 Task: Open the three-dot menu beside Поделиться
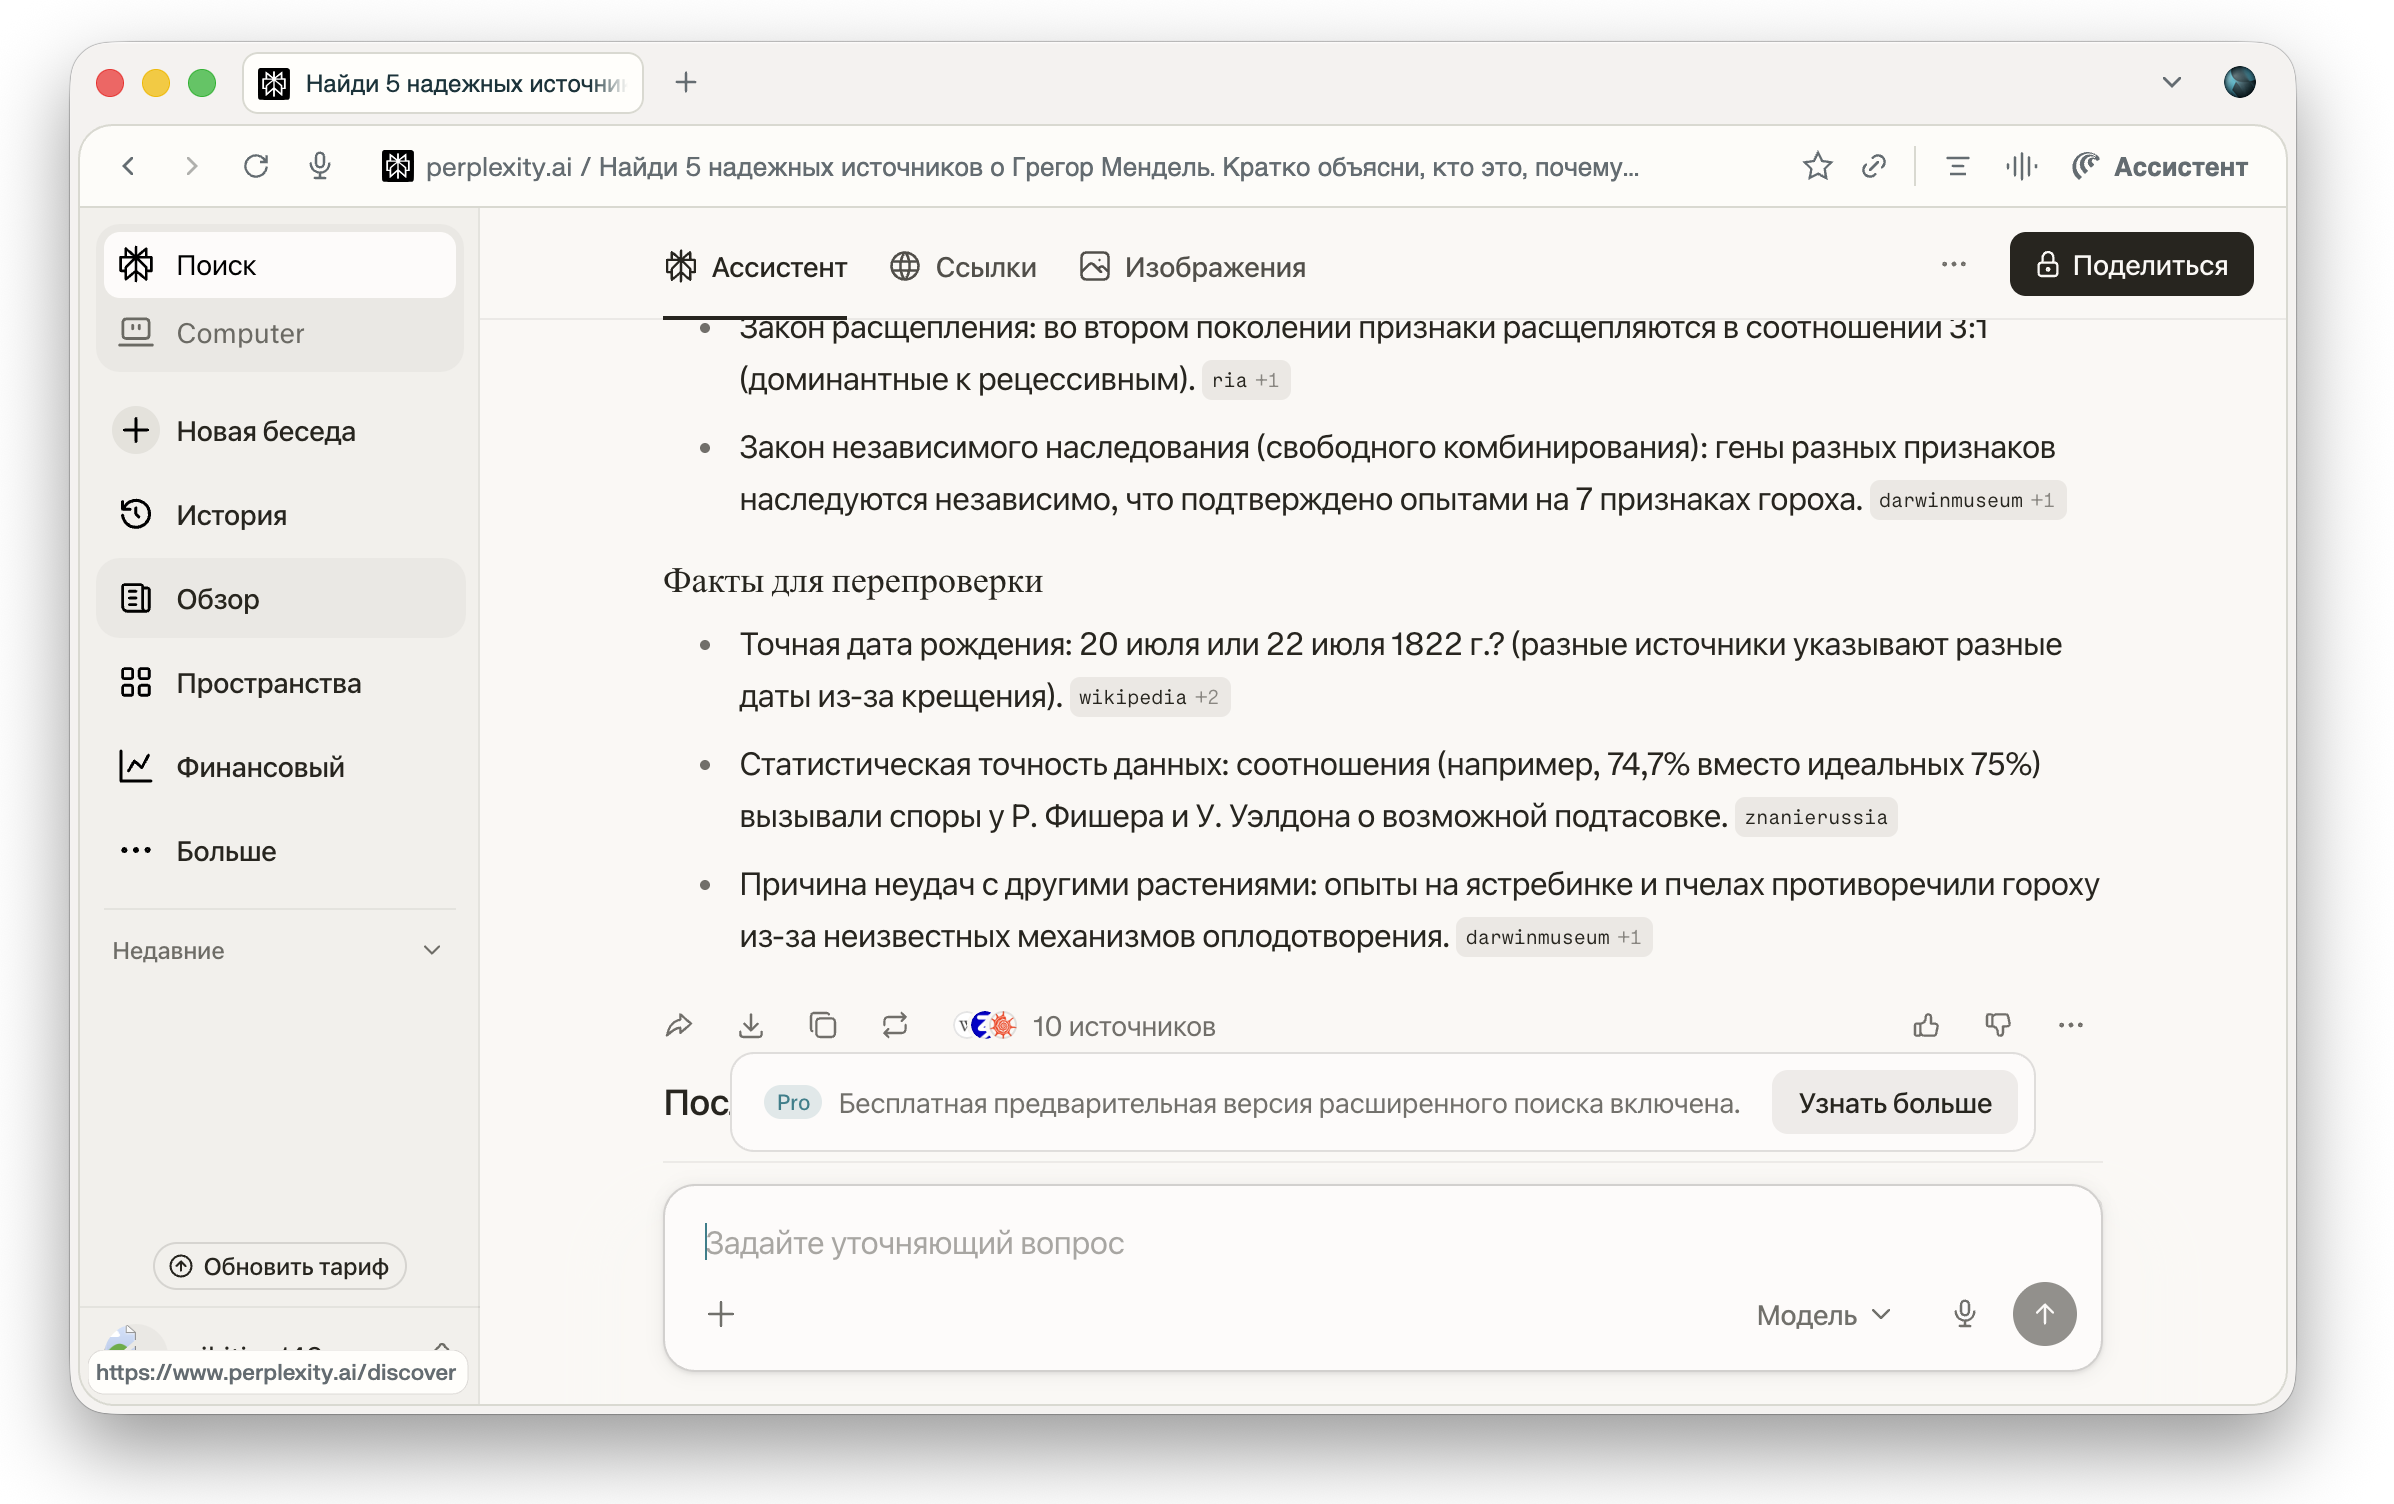click(1953, 265)
